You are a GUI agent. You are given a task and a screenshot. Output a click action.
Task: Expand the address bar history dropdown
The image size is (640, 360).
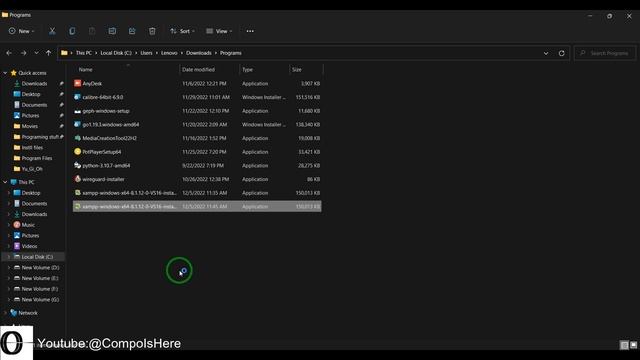tap(546, 53)
